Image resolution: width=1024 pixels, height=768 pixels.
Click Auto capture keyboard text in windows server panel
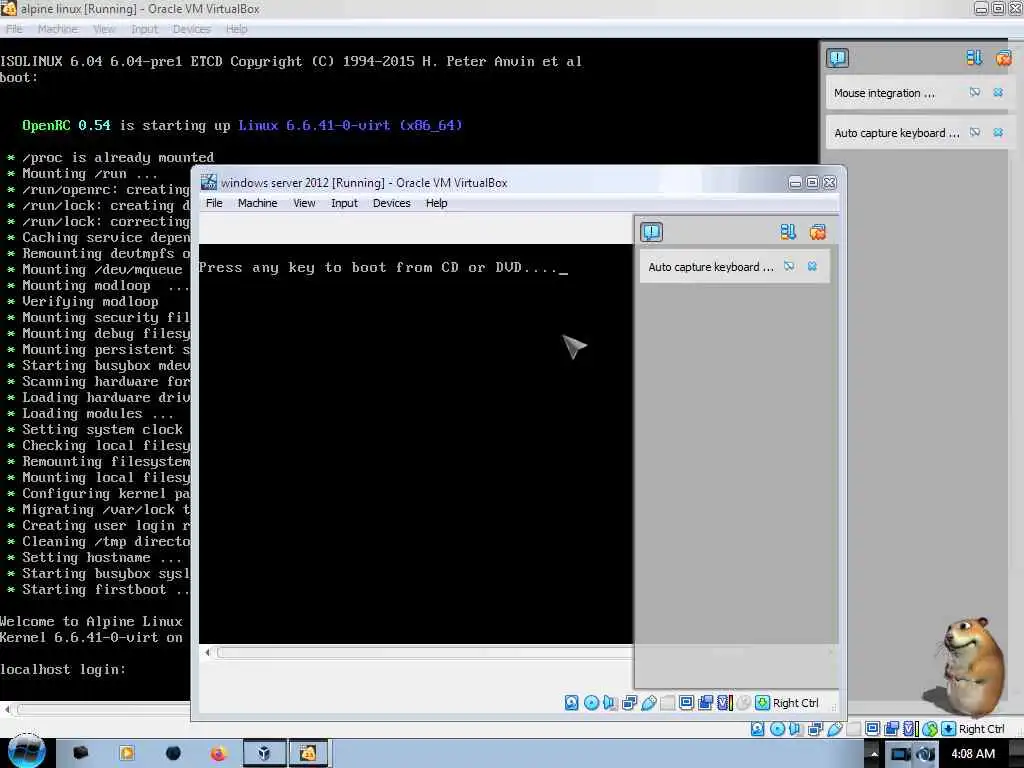(x=711, y=267)
